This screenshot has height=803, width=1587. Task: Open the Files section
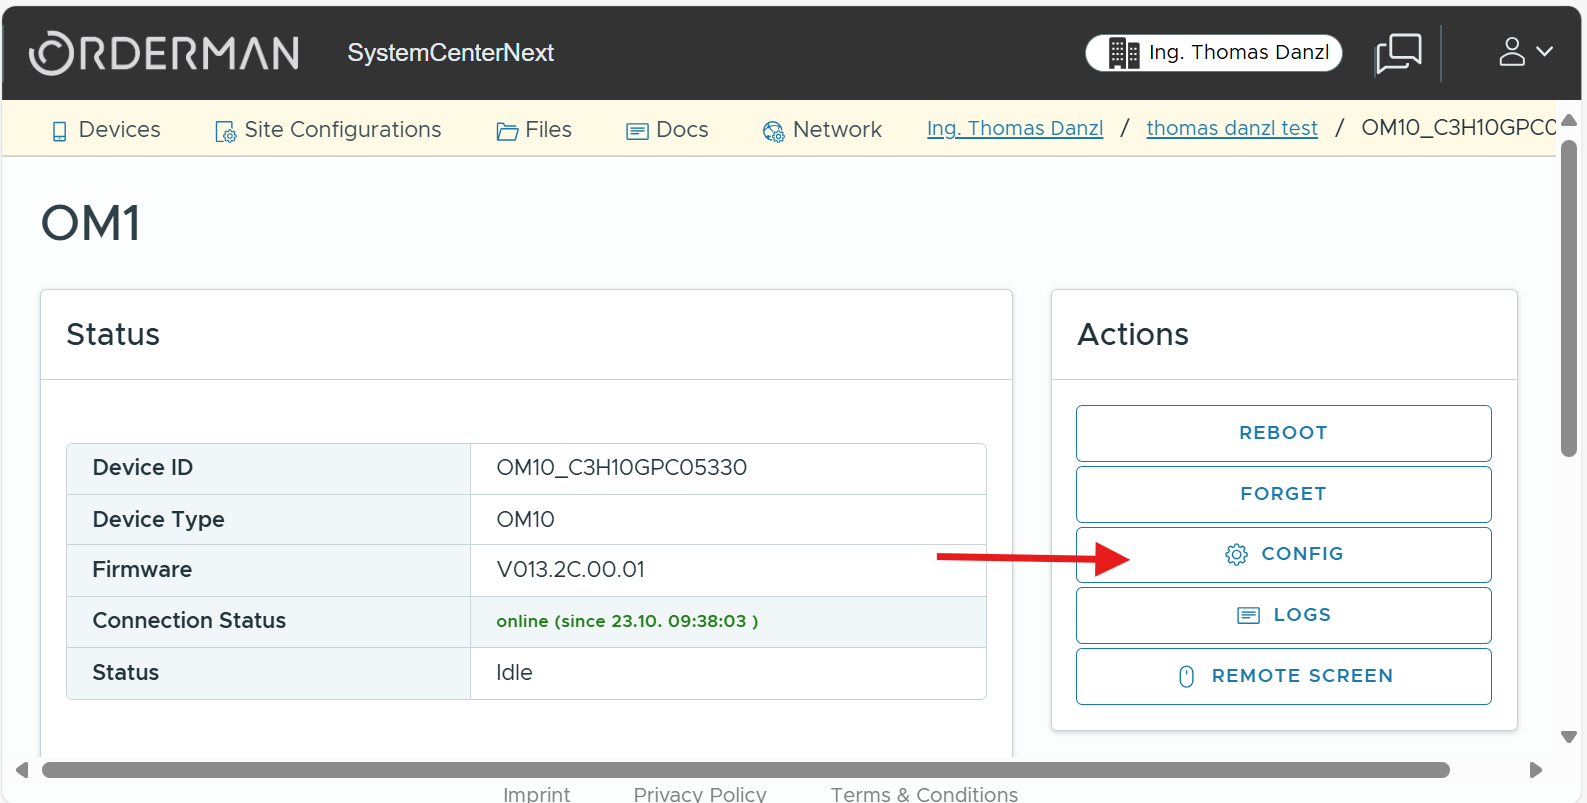pyautogui.click(x=534, y=130)
